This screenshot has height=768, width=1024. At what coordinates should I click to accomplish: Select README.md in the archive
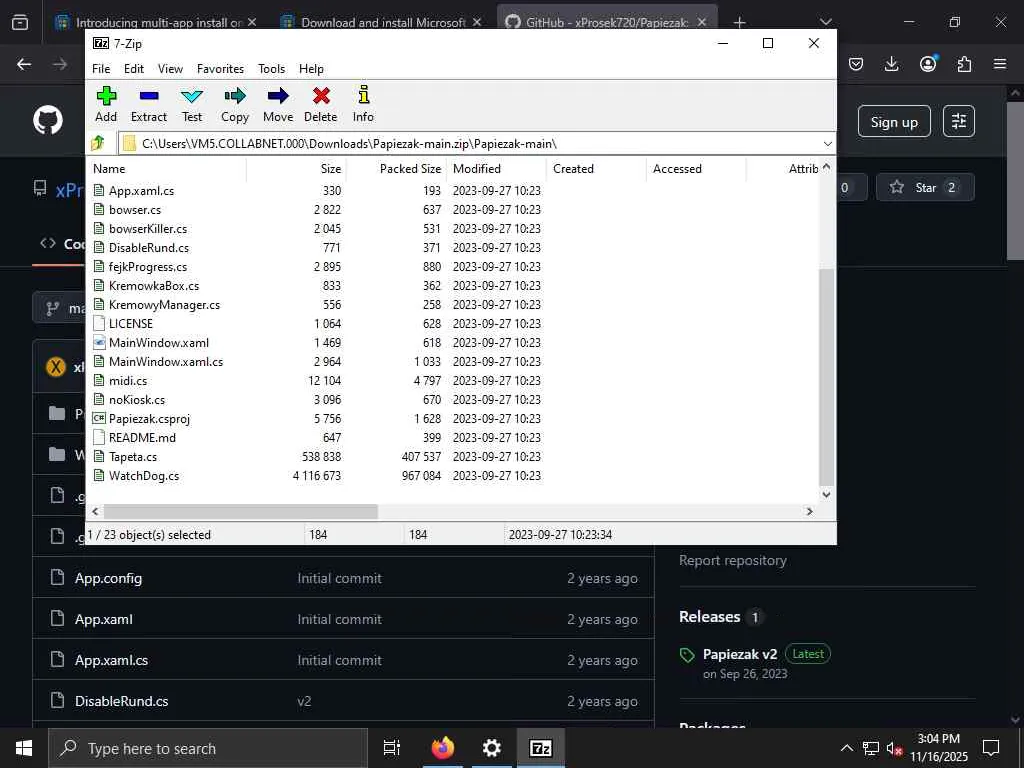(x=142, y=438)
